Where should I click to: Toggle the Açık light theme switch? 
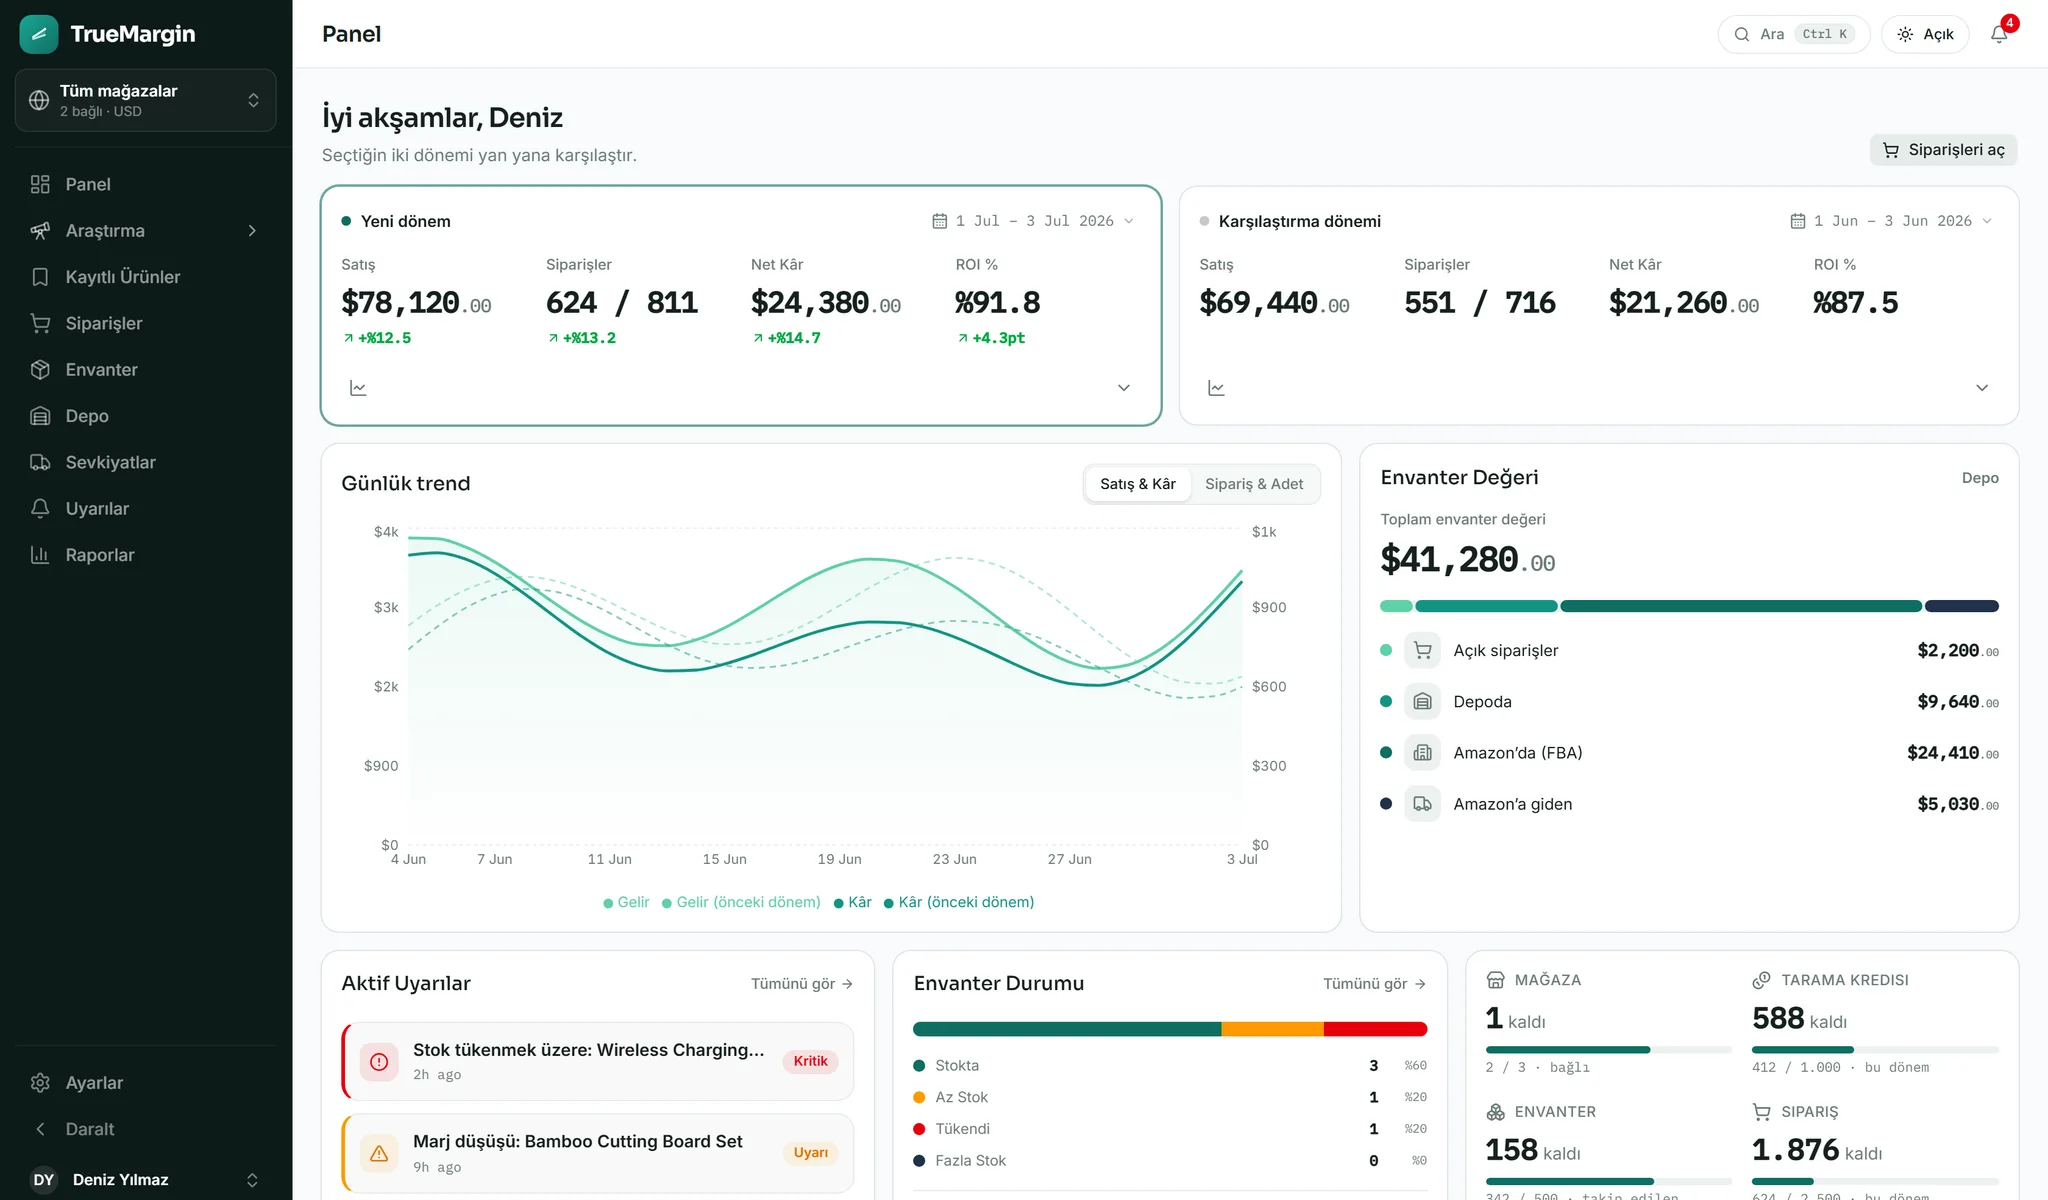click(1925, 34)
